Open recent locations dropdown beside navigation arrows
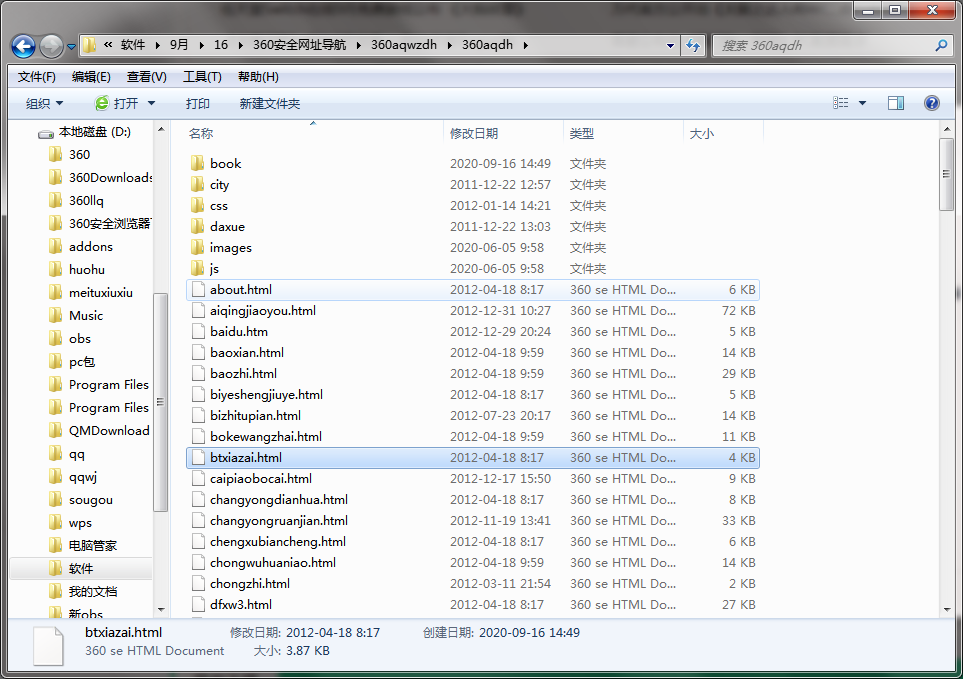This screenshot has width=963, height=679. click(x=71, y=46)
